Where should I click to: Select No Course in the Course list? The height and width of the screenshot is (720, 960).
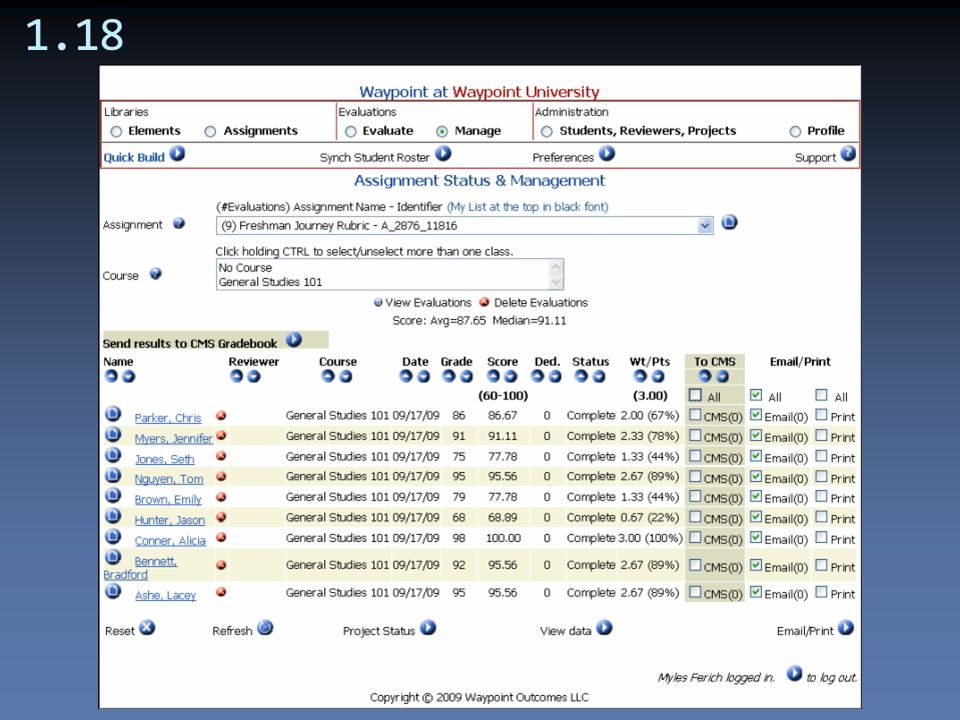click(383, 268)
